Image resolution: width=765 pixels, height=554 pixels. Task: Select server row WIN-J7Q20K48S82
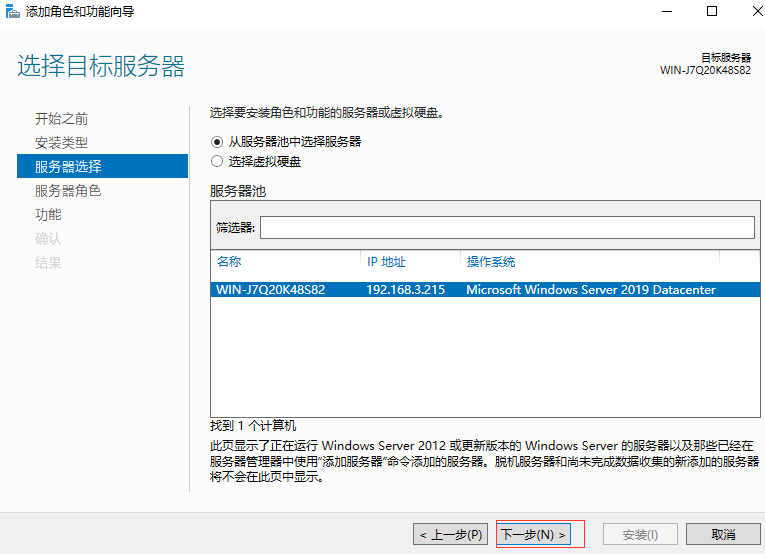pos(485,290)
